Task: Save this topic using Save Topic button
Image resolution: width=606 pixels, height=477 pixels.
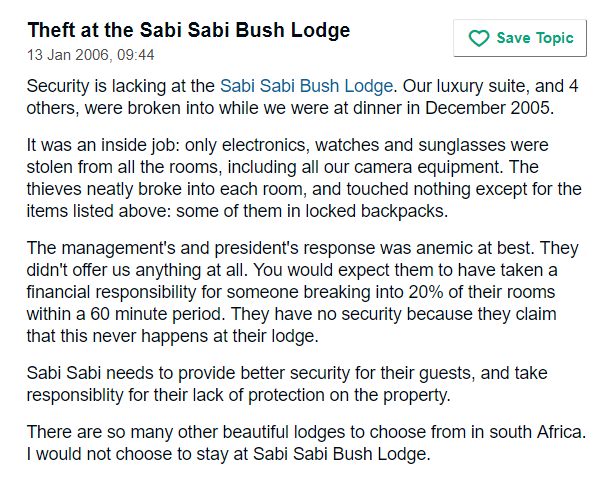Action: pyautogui.click(x=520, y=38)
